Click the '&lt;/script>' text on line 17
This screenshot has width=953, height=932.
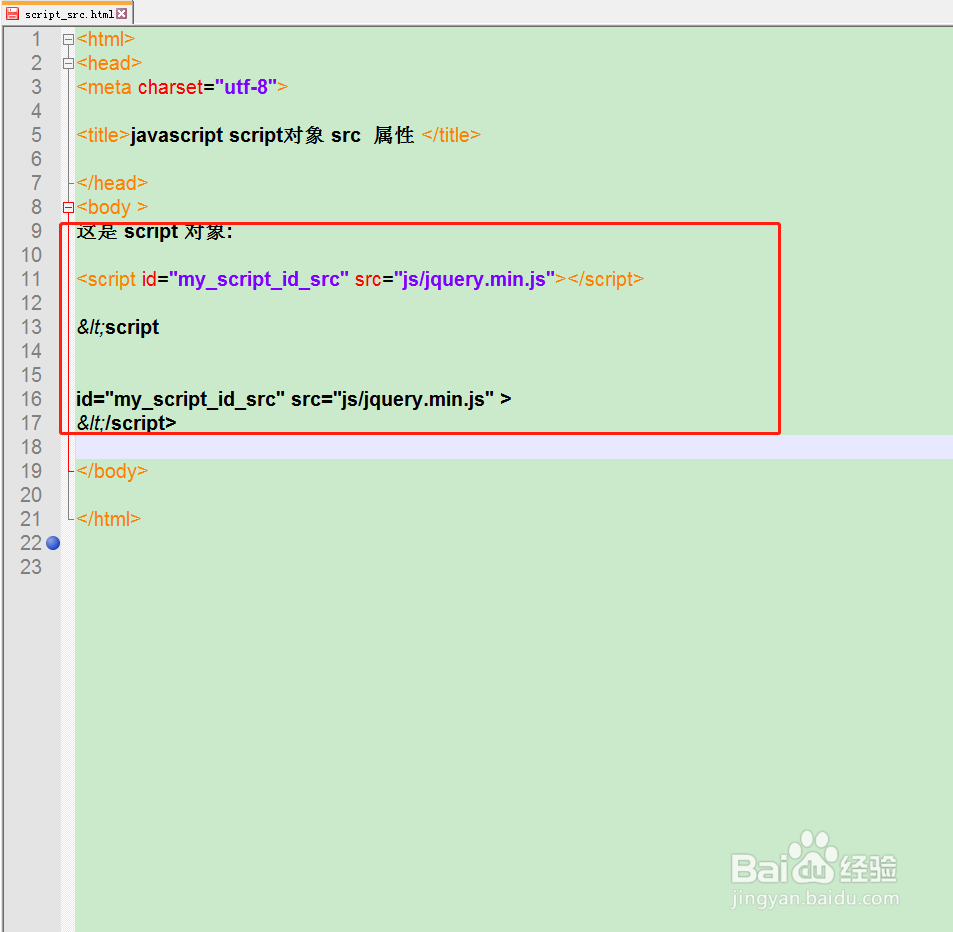point(126,423)
